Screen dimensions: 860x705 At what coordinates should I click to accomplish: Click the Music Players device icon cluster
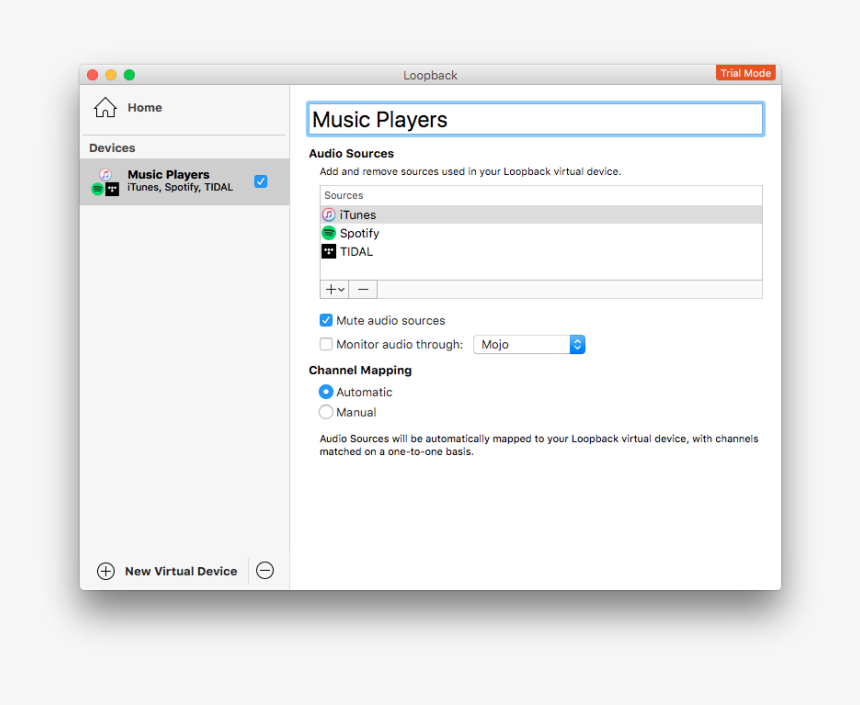point(105,182)
